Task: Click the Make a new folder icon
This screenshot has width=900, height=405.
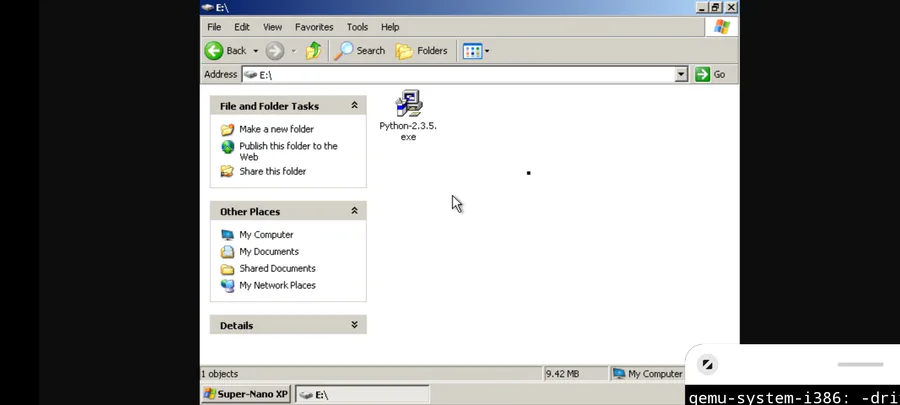Action: click(228, 129)
